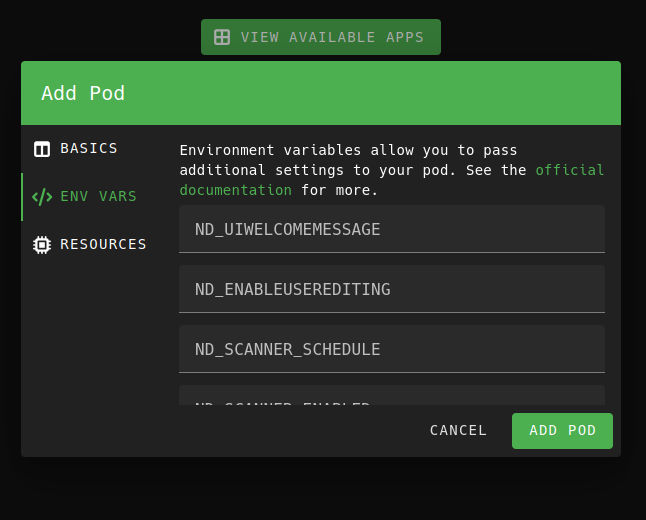The image size is (646, 520).
Task: Cancel the Add Pod dialog
Action: [458, 431]
